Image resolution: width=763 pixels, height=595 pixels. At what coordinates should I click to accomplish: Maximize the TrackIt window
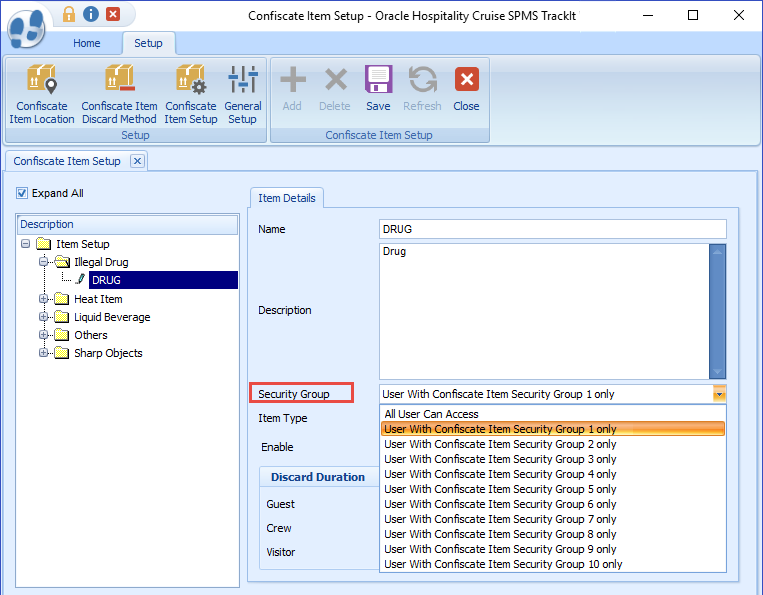pyautogui.click(x=693, y=16)
